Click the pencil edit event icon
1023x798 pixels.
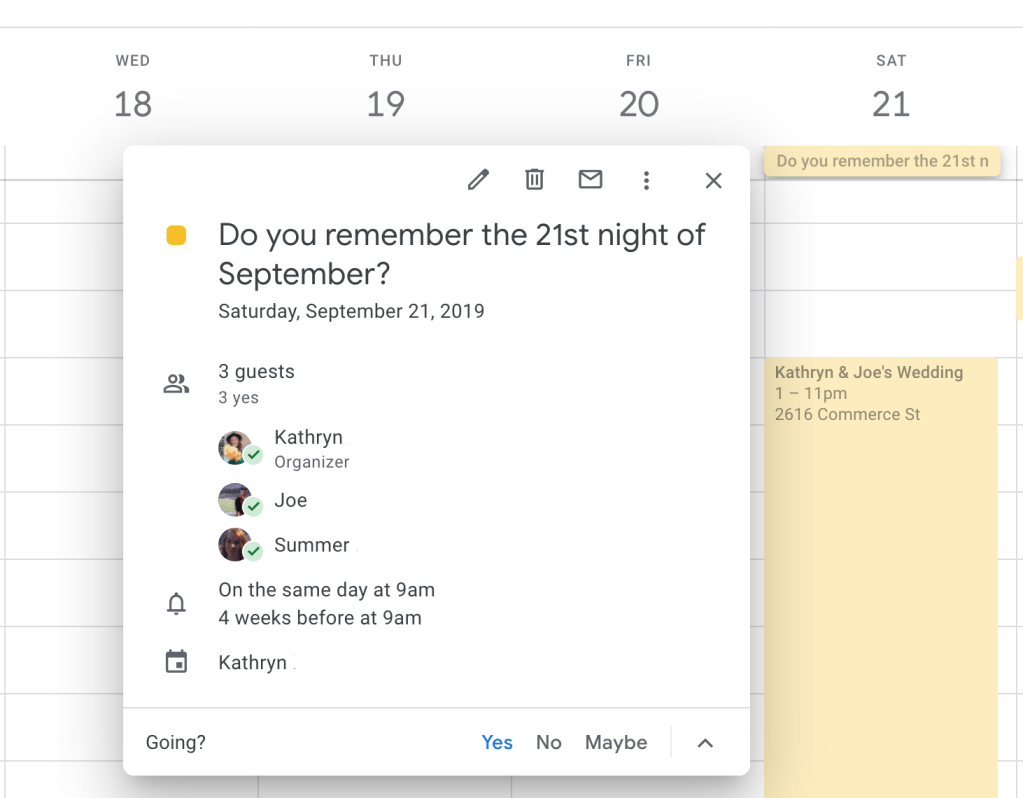point(479,180)
